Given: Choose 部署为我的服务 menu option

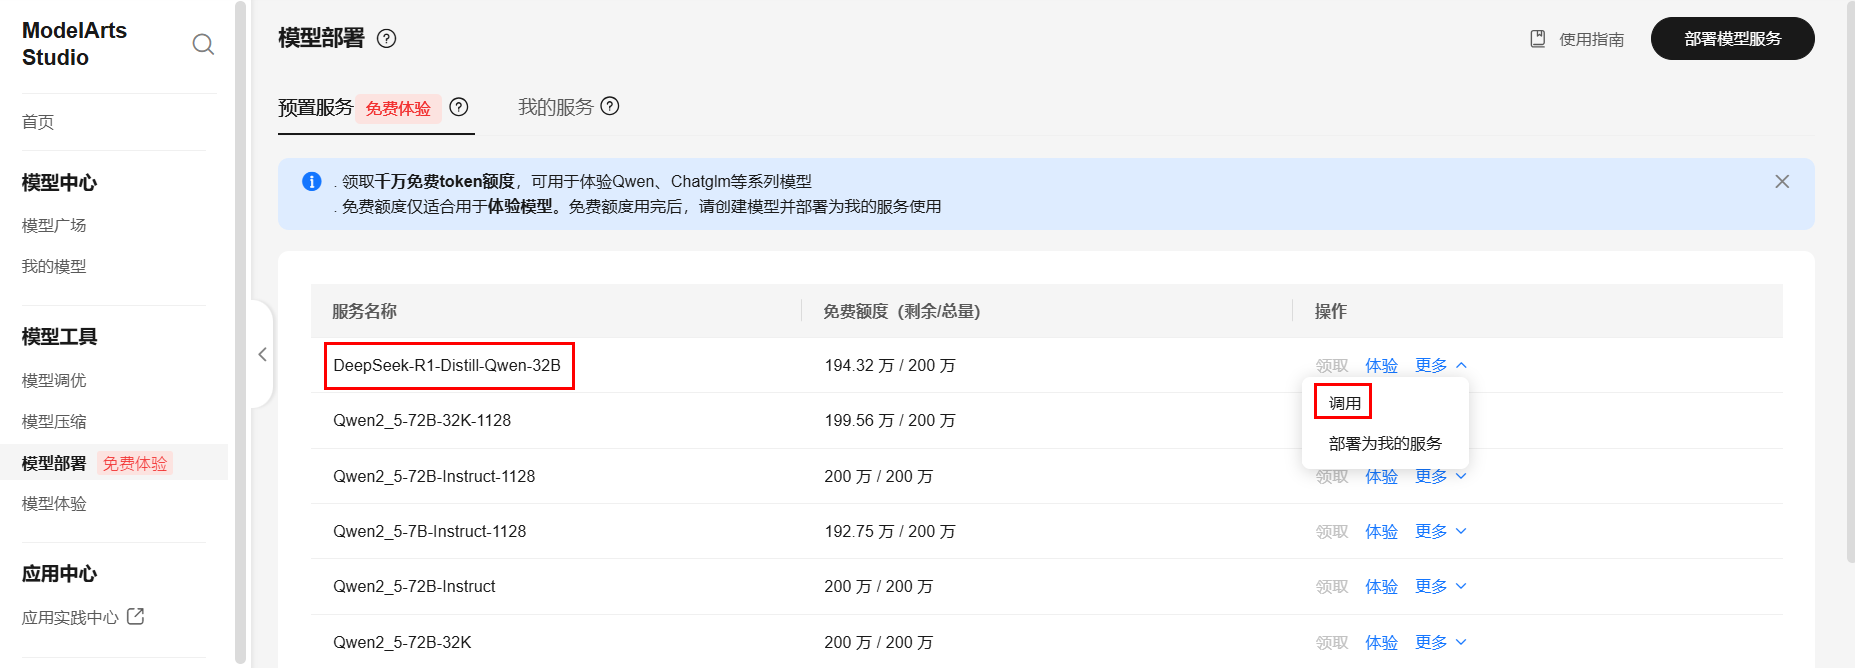Looking at the screenshot, I should tap(1385, 443).
